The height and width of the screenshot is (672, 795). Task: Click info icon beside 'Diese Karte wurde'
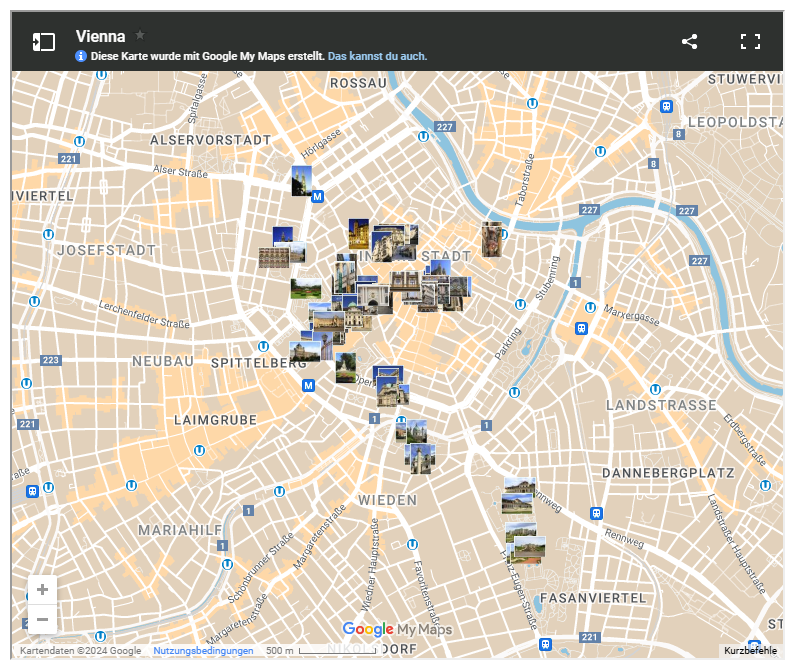tap(82, 56)
